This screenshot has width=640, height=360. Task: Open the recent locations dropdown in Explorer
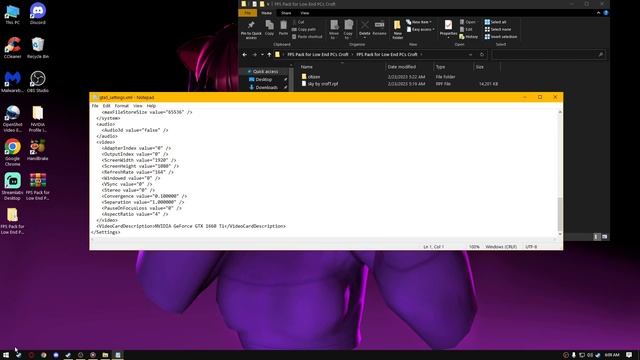(262, 55)
